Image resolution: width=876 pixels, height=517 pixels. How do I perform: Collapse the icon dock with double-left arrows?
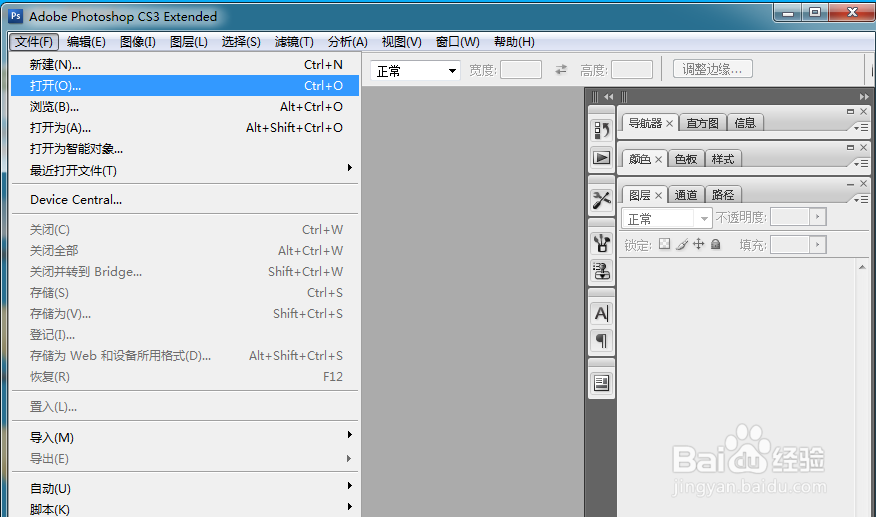608,97
